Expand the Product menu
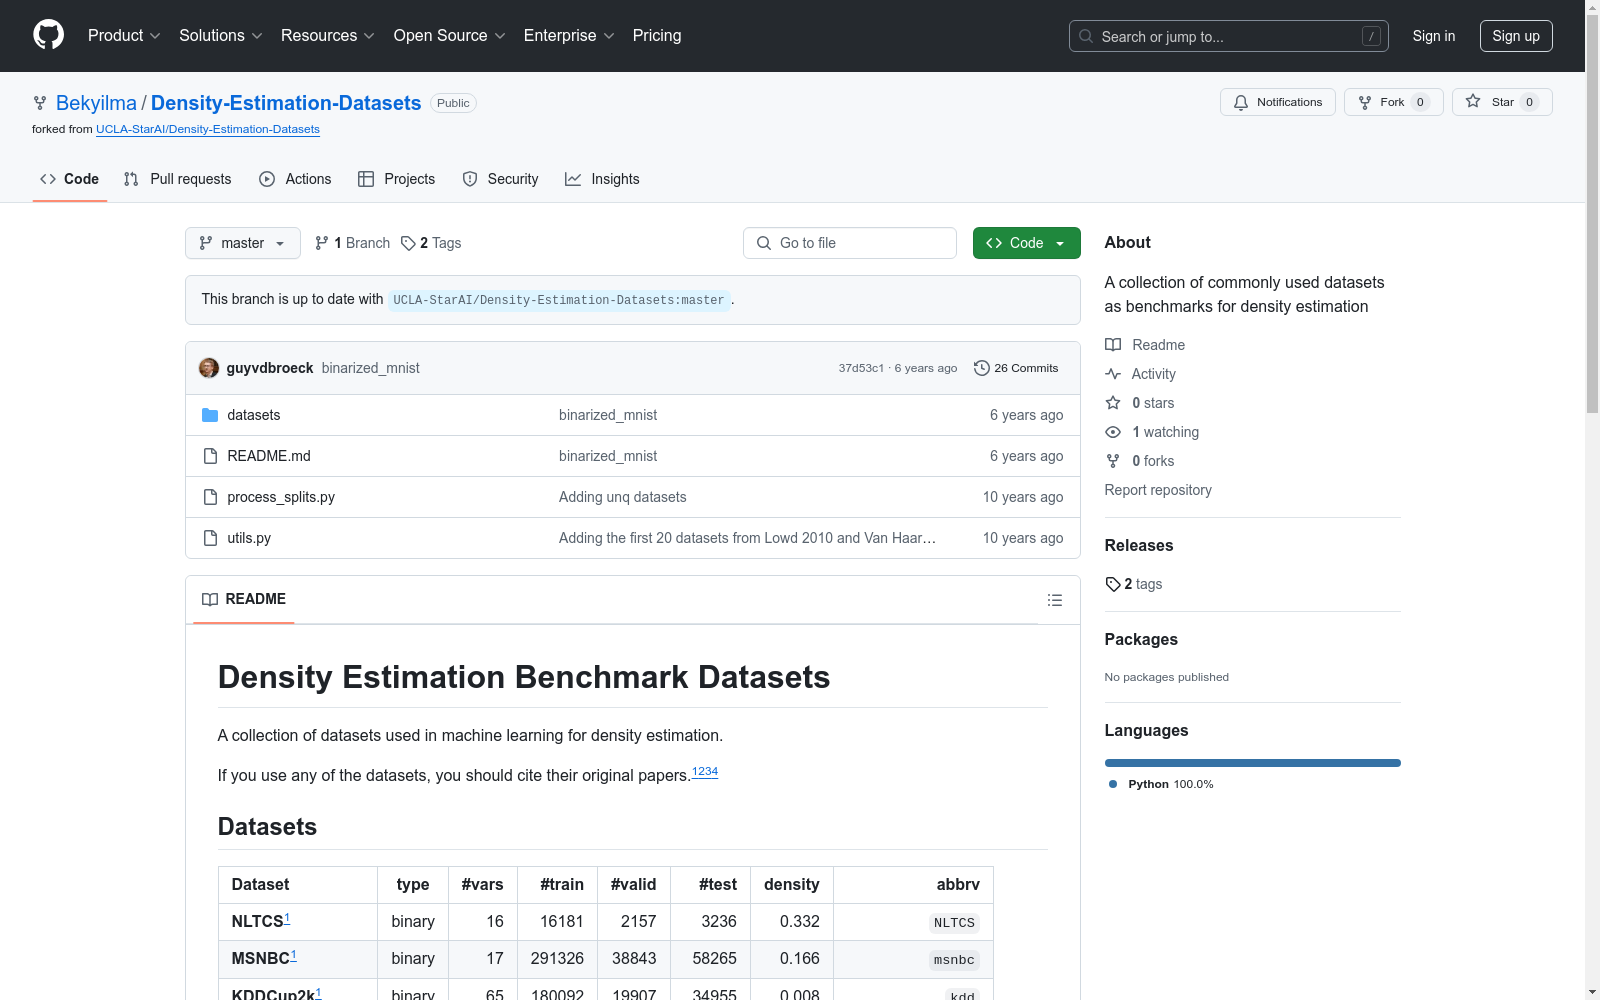This screenshot has height=1000, width=1600. 124,36
